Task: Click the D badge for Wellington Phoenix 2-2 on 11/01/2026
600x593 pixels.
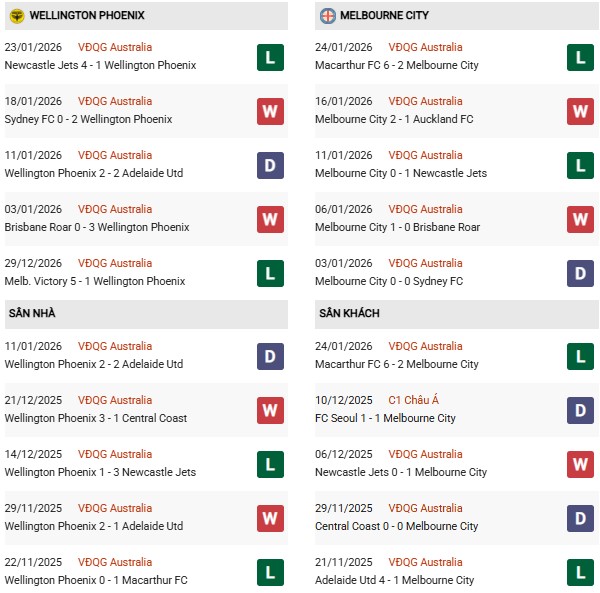Action: coord(270,165)
